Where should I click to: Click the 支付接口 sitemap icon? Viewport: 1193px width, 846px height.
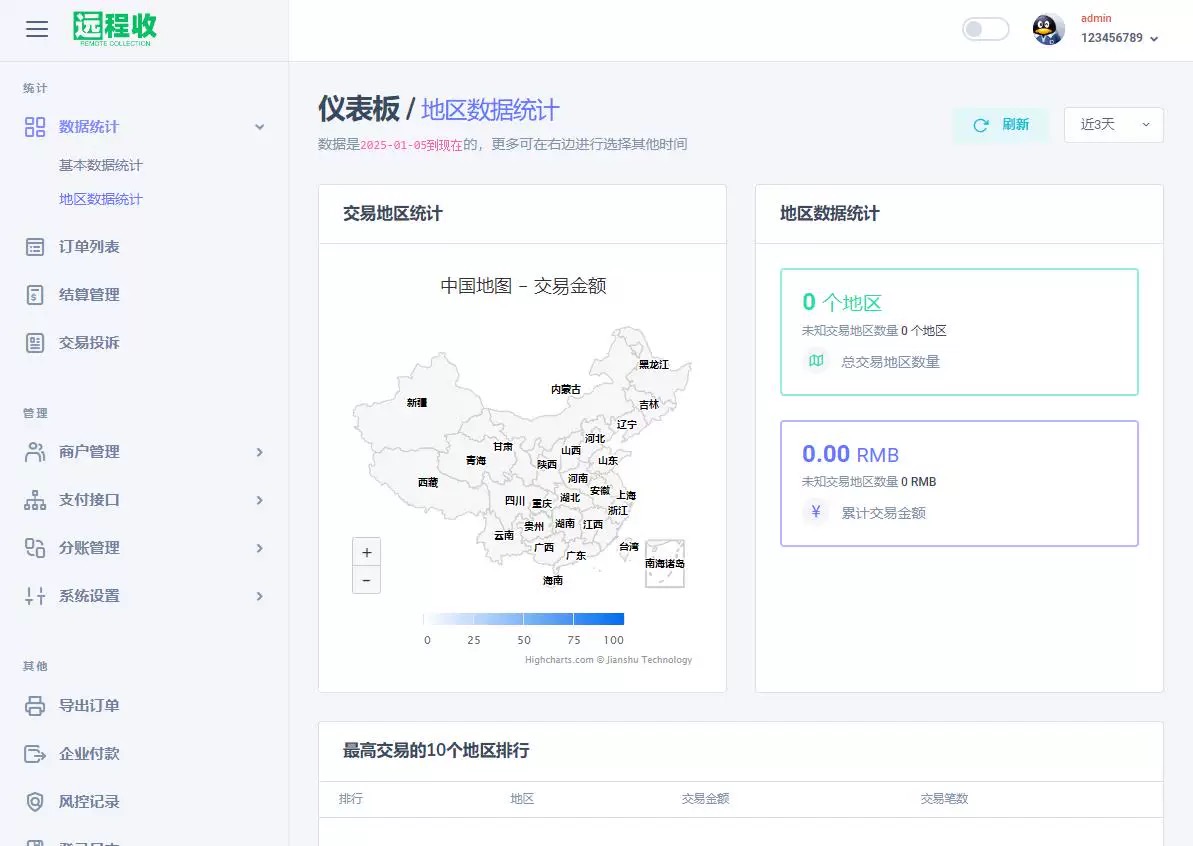pos(35,500)
